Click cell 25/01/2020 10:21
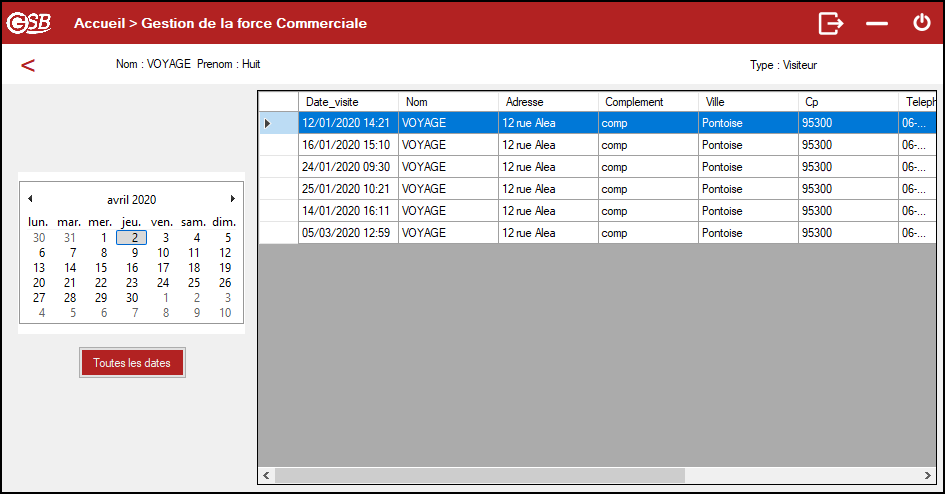This screenshot has width=945, height=494. 348,189
